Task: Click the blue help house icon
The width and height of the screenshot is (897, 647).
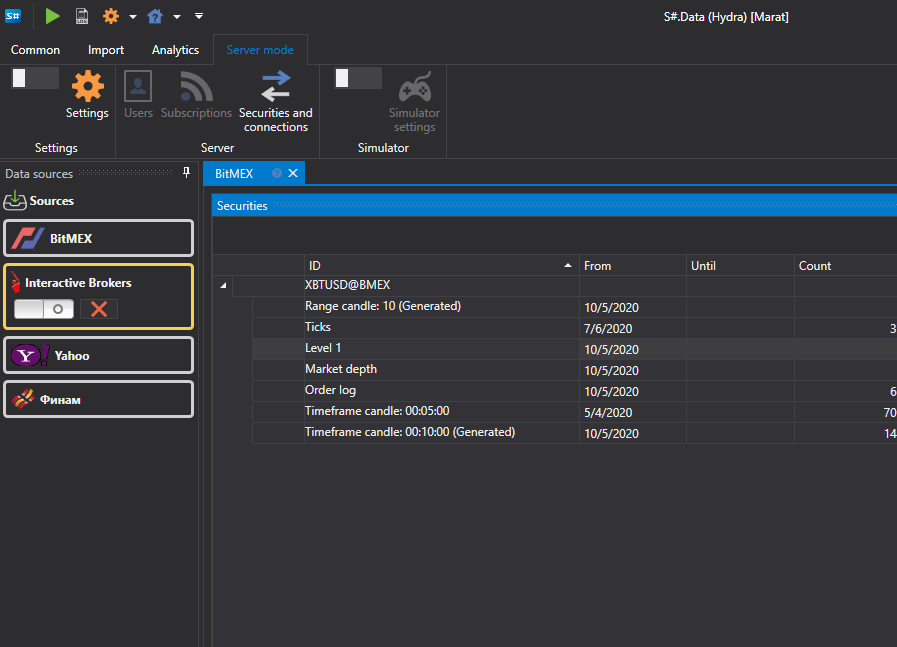Action: point(155,16)
